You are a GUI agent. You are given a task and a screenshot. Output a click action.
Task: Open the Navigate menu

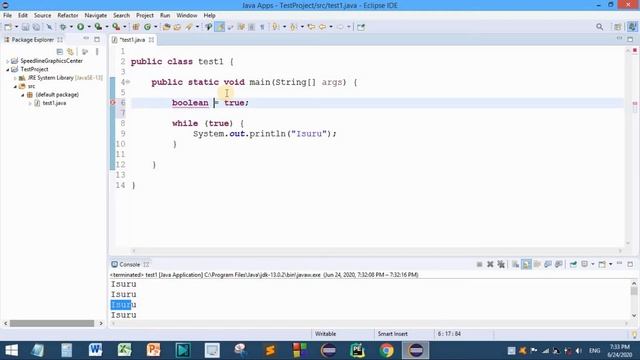coord(96,15)
